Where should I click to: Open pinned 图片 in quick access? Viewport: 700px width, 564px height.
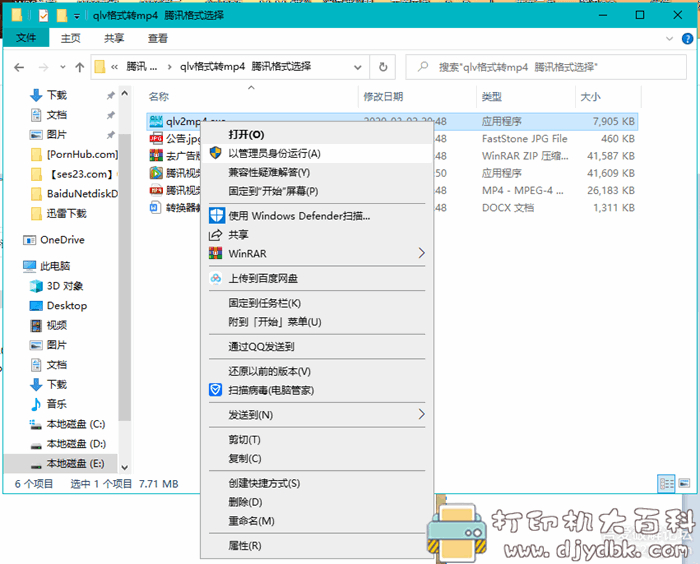(57, 134)
